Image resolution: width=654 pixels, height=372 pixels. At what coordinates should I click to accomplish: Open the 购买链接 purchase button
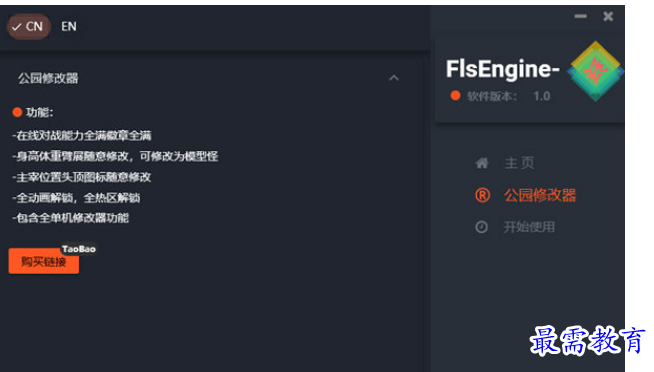coord(44,261)
